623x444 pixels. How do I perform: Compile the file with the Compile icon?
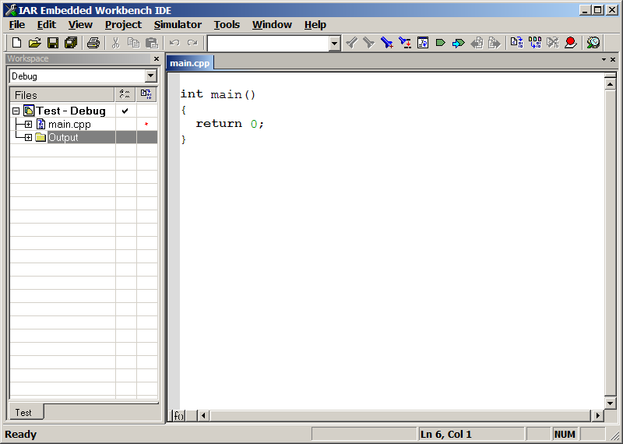(517, 43)
